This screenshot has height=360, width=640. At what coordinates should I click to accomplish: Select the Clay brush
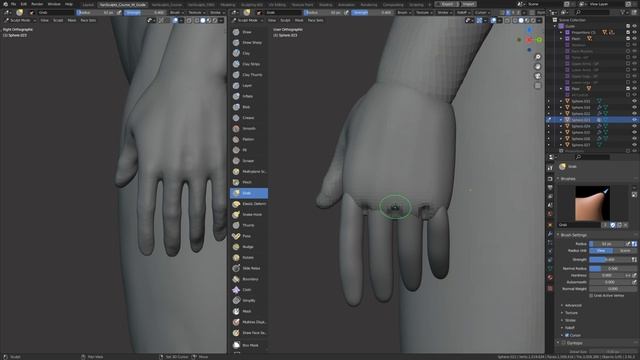[249, 53]
